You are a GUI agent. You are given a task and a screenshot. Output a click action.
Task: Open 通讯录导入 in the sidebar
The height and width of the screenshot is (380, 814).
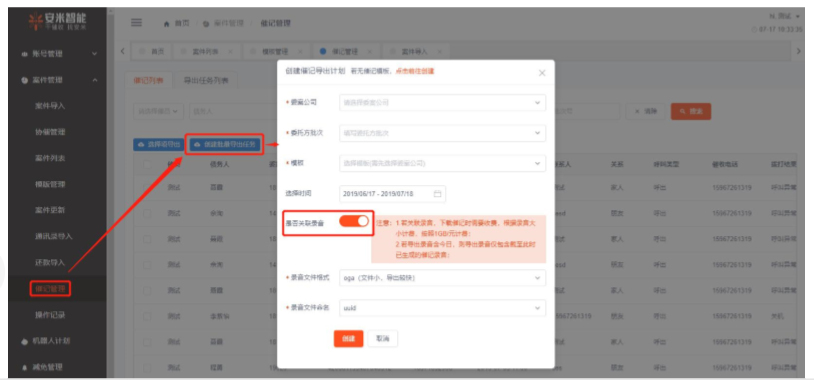(54, 236)
